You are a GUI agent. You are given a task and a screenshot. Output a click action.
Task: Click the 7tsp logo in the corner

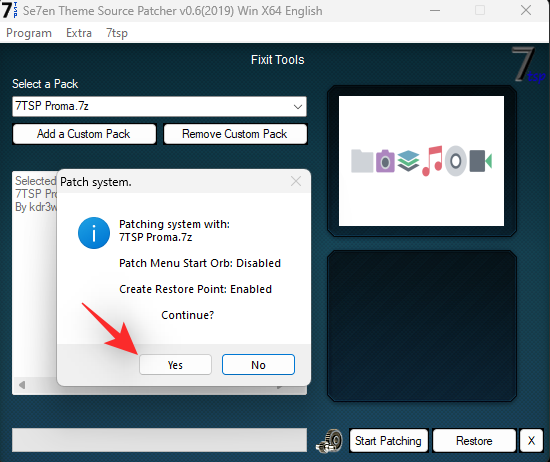pos(528,65)
